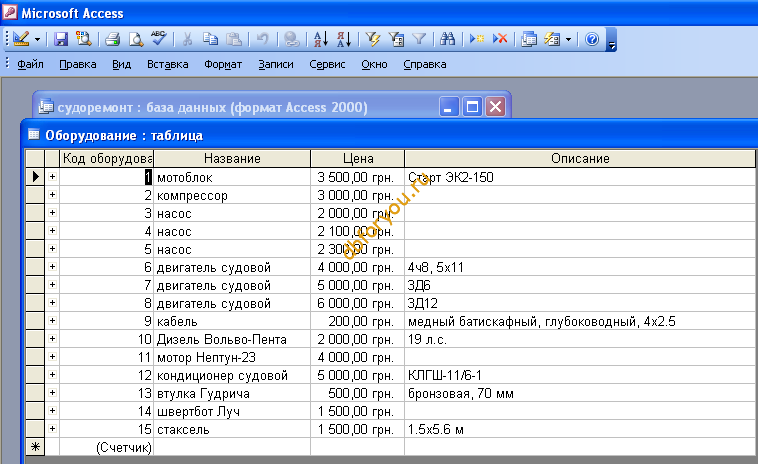Show the Database Window icon
The width and height of the screenshot is (758, 464).
click(529, 39)
